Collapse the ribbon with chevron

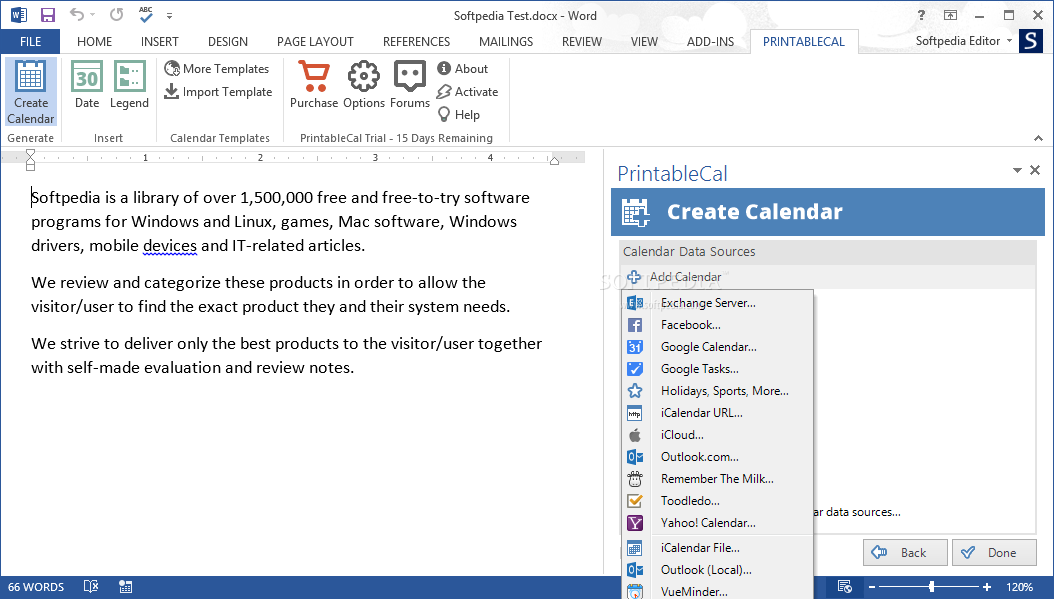pyautogui.click(x=1039, y=138)
